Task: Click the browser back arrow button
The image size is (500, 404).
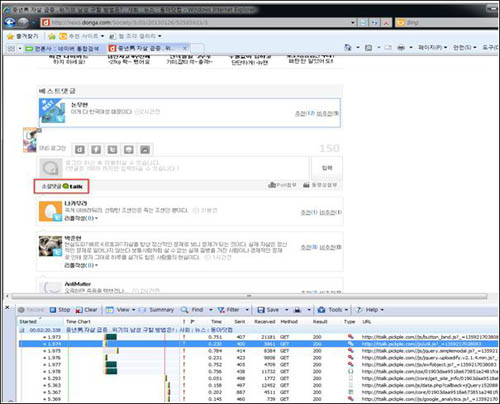Action: click(x=10, y=22)
